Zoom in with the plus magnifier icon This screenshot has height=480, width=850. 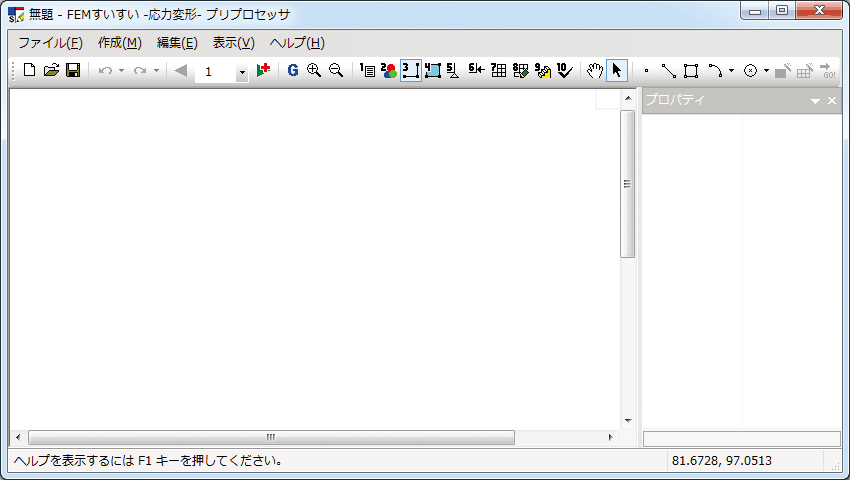314,71
